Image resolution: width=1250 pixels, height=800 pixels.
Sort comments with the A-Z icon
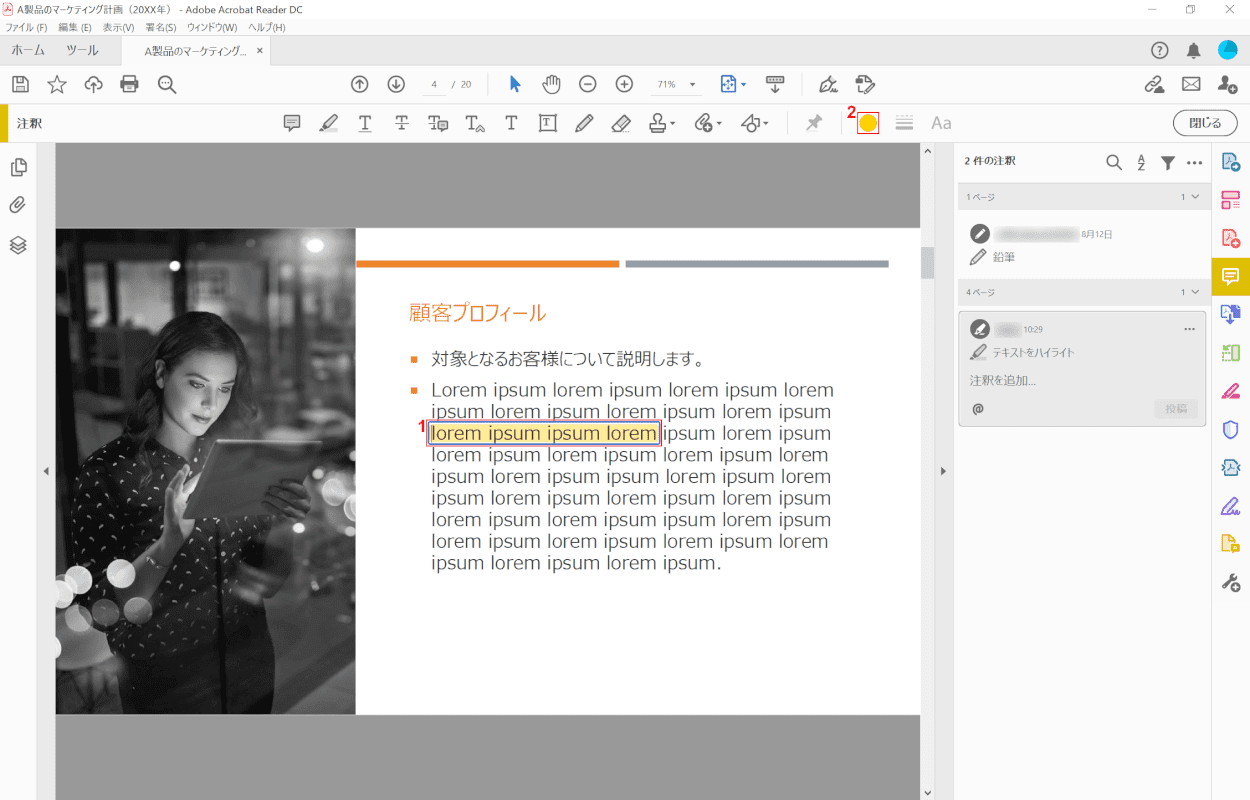[1141, 162]
